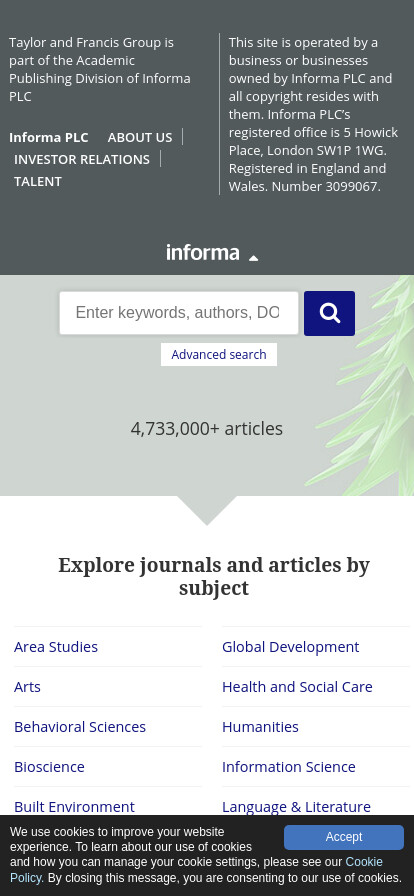Click the Informa logo

click(x=202, y=253)
